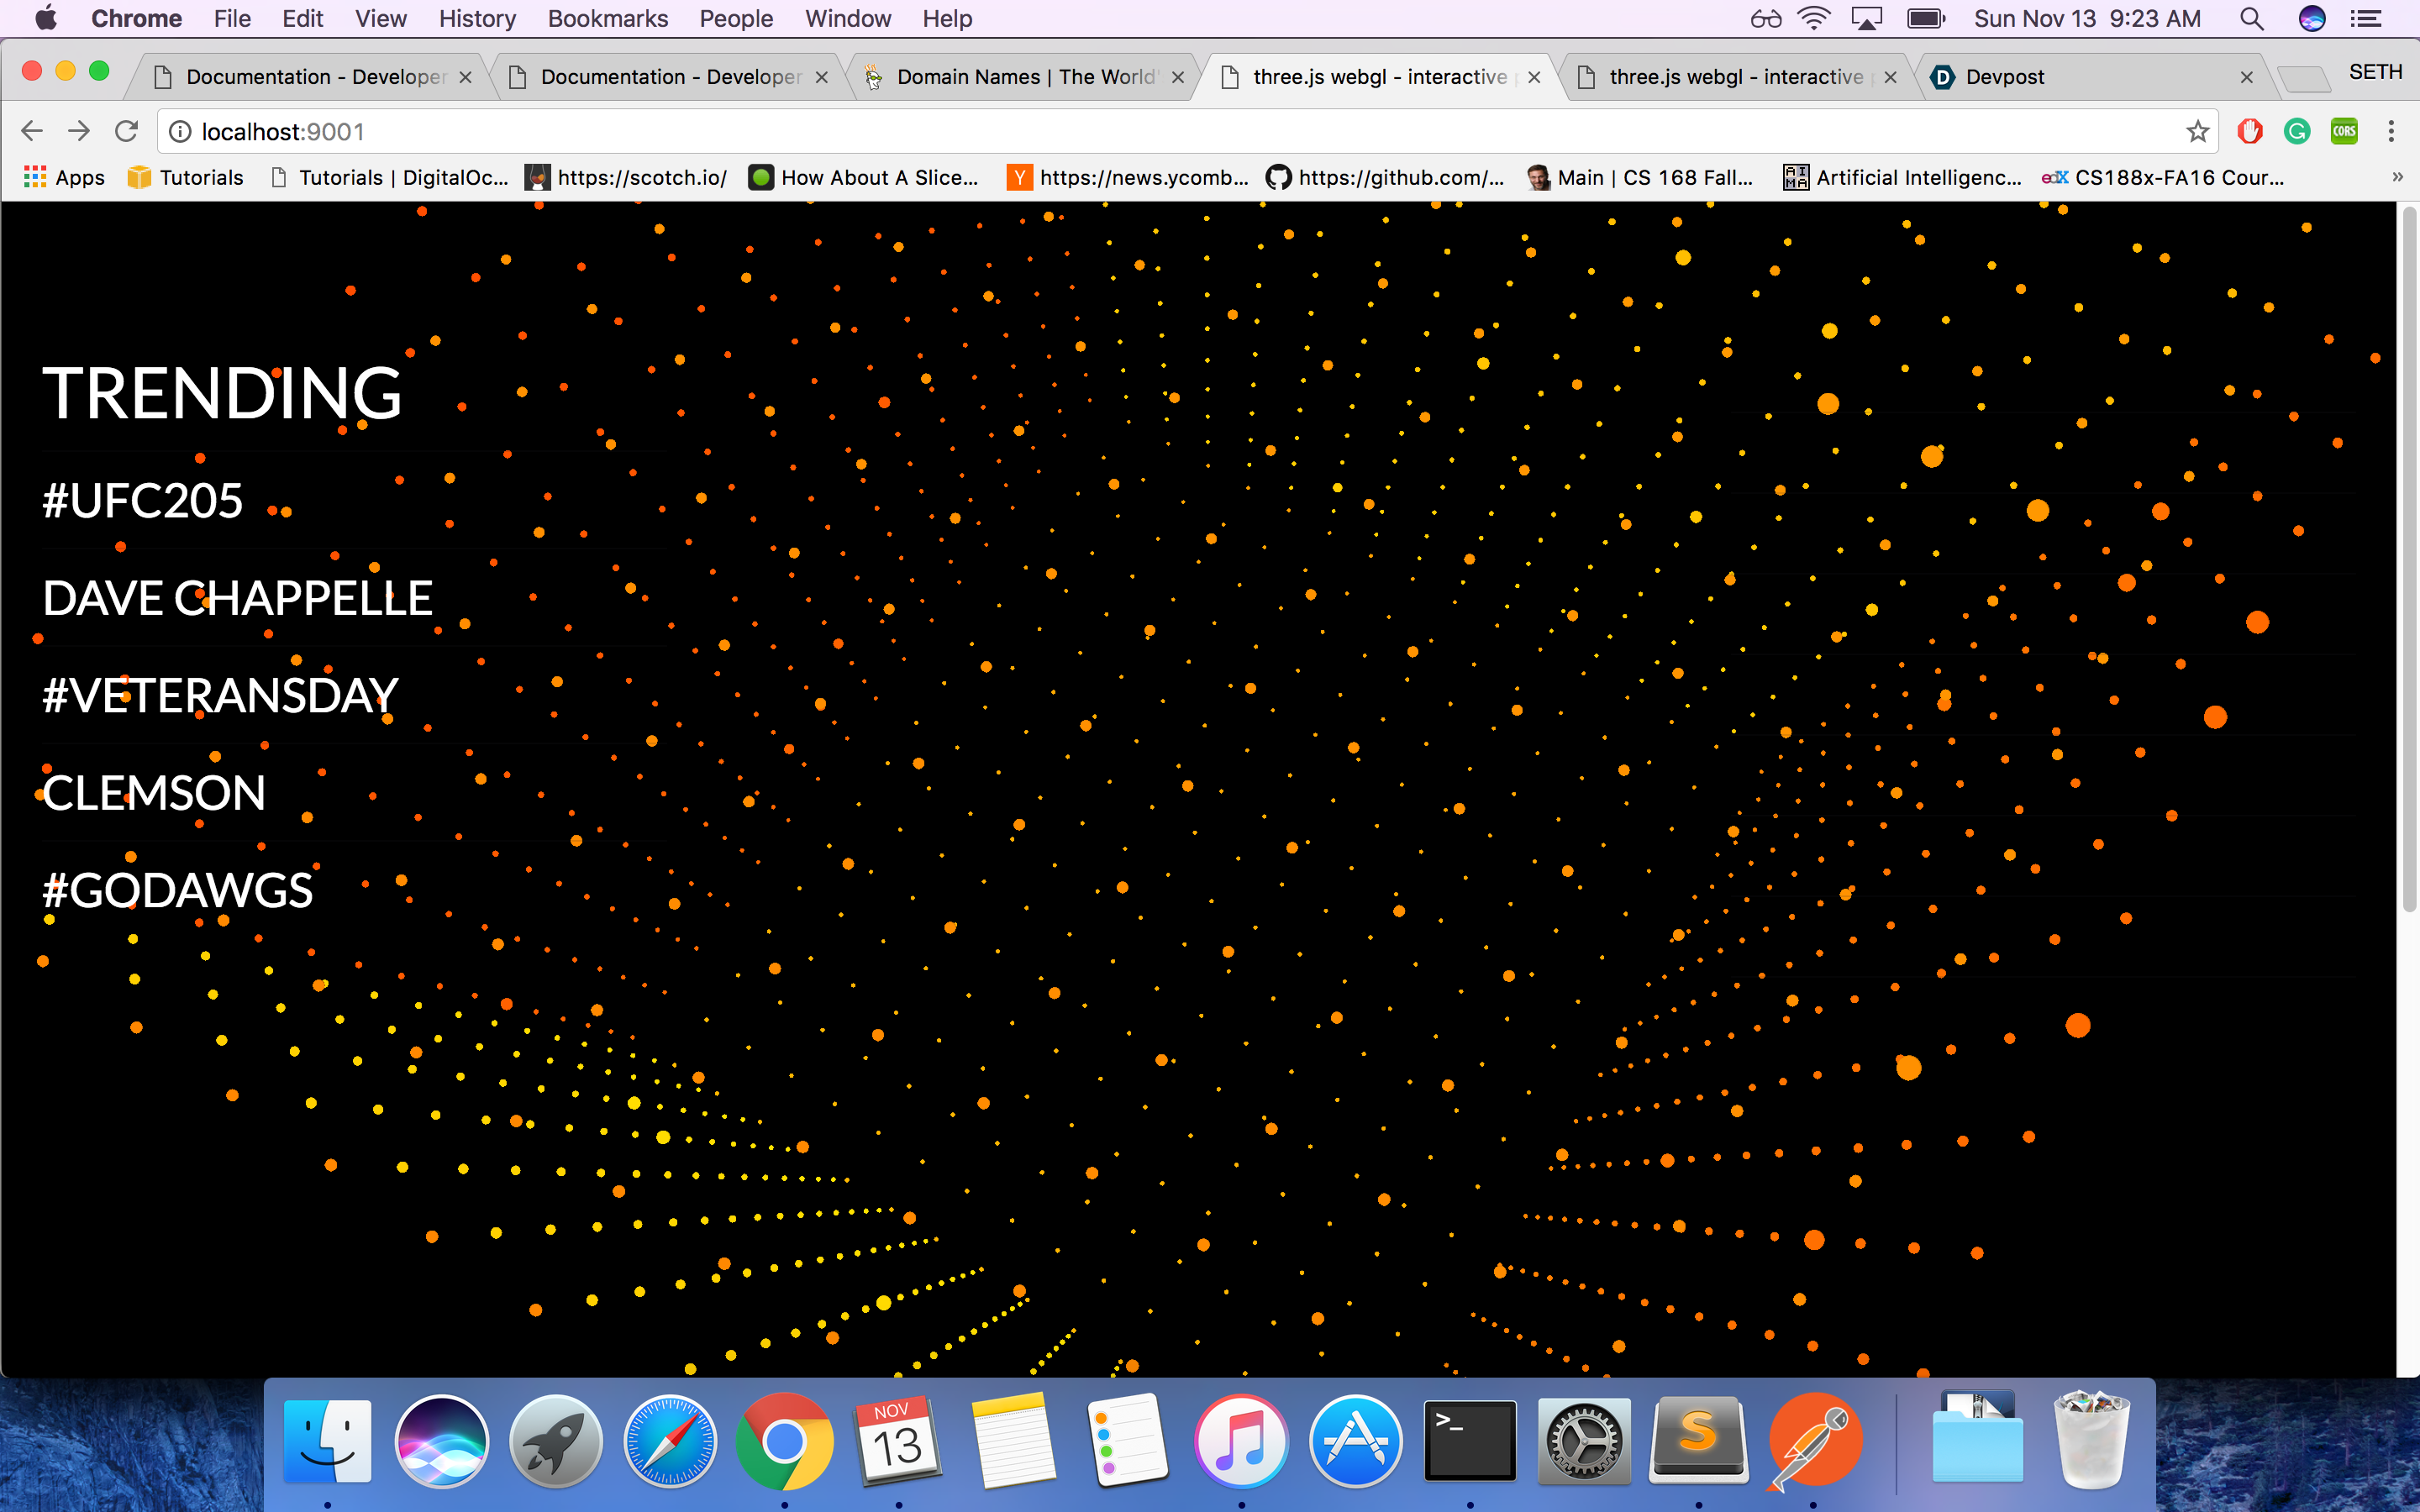Click the page's vertical scrollbar
Image resolution: width=2420 pixels, height=1512 pixels.
pyautogui.click(x=2408, y=560)
